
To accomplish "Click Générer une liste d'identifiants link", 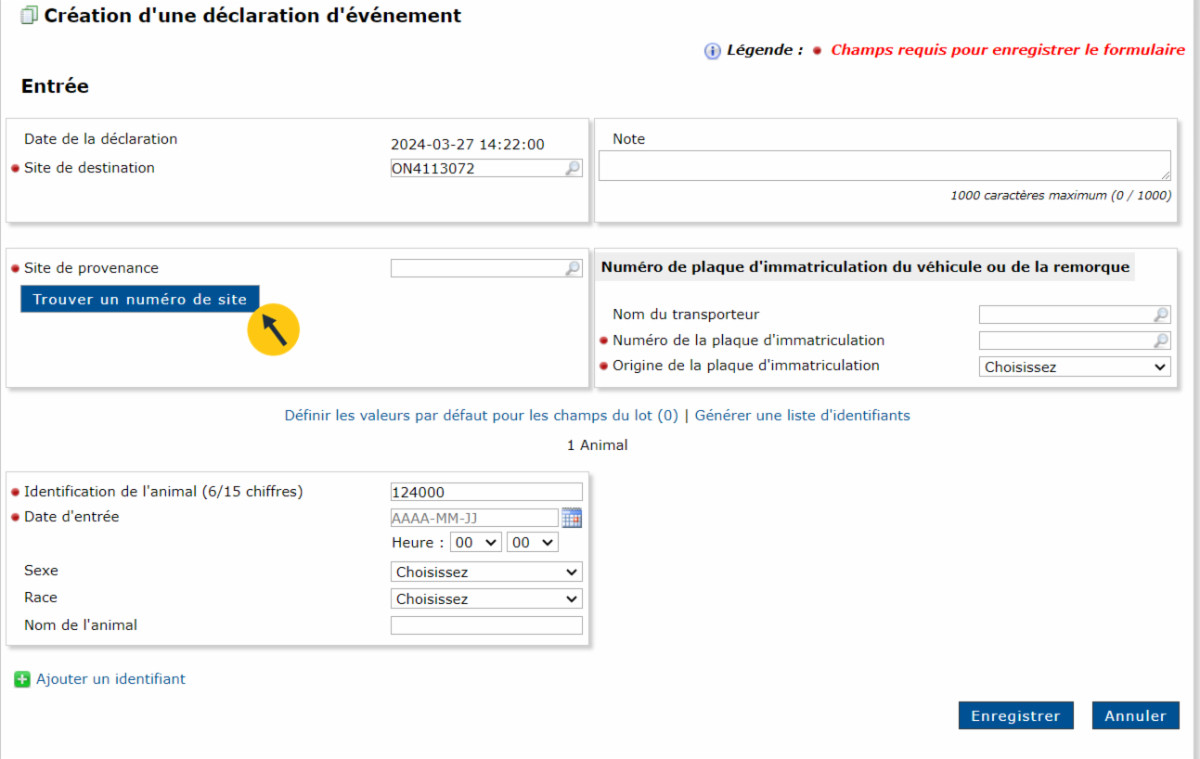I will (x=802, y=415).
